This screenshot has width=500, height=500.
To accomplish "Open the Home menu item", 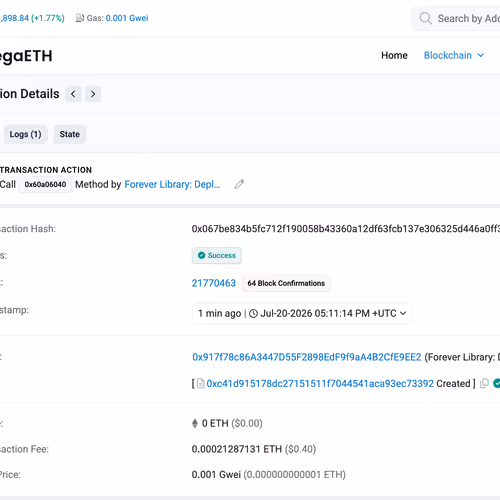I will click(394, 55).
